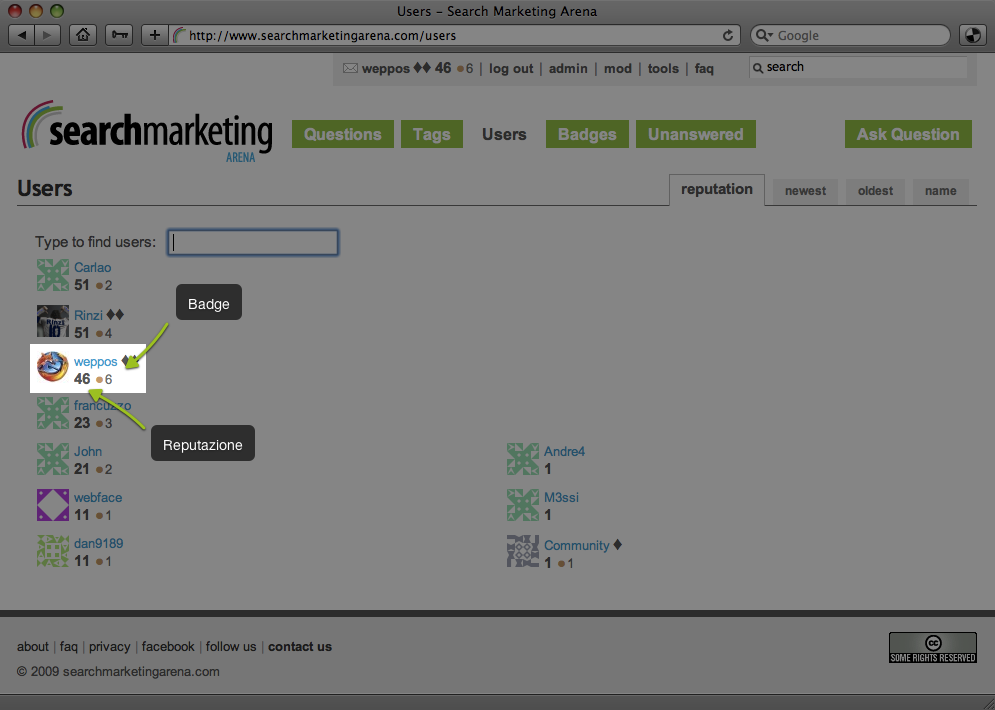Open the facebook footer link

click(168, 647)
